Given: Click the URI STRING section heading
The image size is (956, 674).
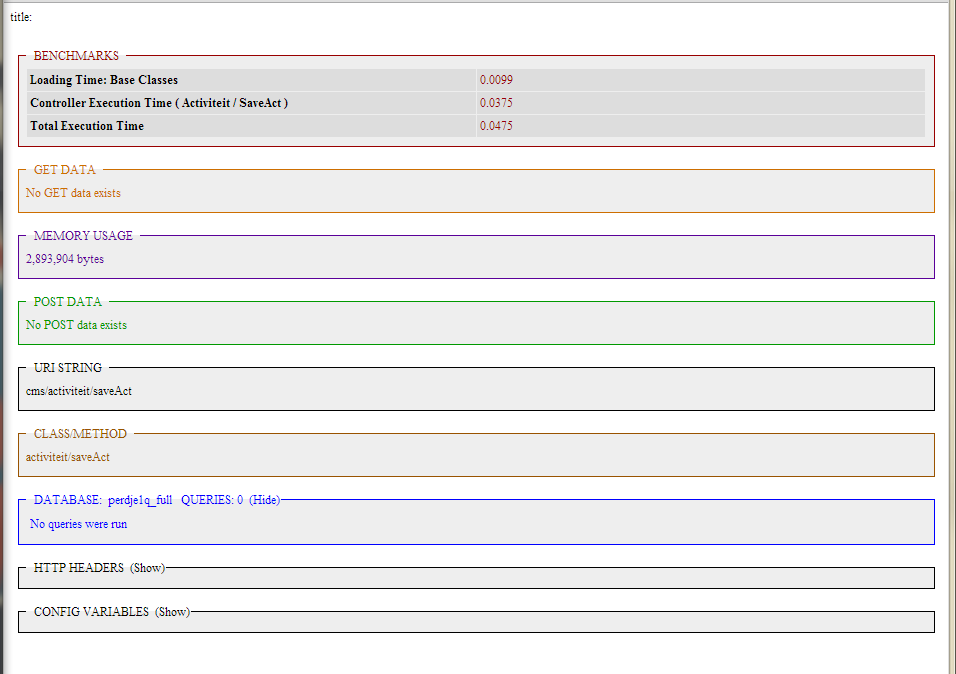Looking at the screenshot, I should pos(68,367).
